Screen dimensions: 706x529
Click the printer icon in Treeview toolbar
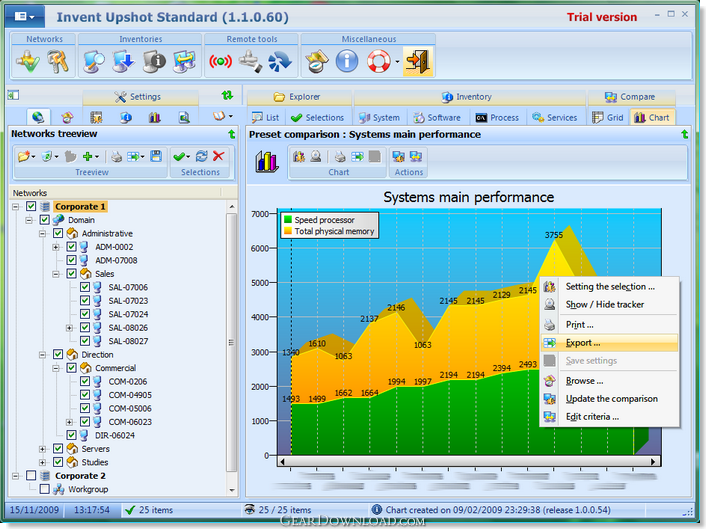117,157
